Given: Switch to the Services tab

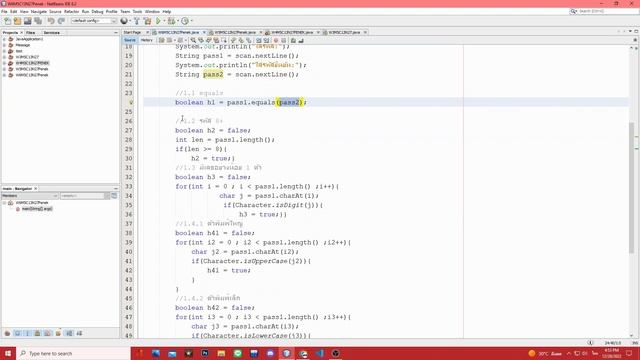Looking at the screenshot, I should click(51, 33).
